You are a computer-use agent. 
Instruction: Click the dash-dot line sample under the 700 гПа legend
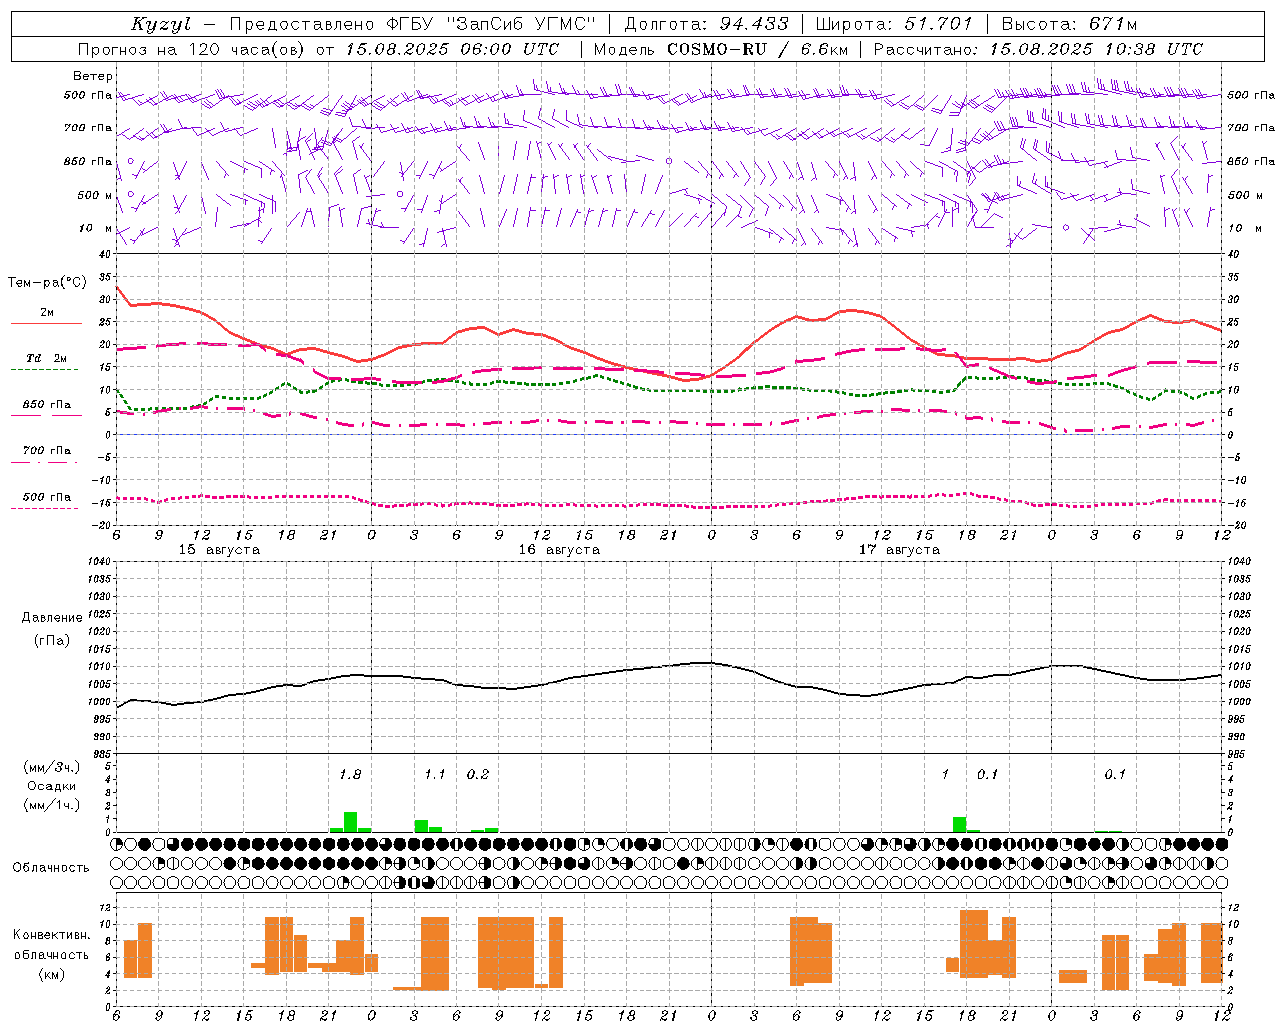(x=44, y=462)
